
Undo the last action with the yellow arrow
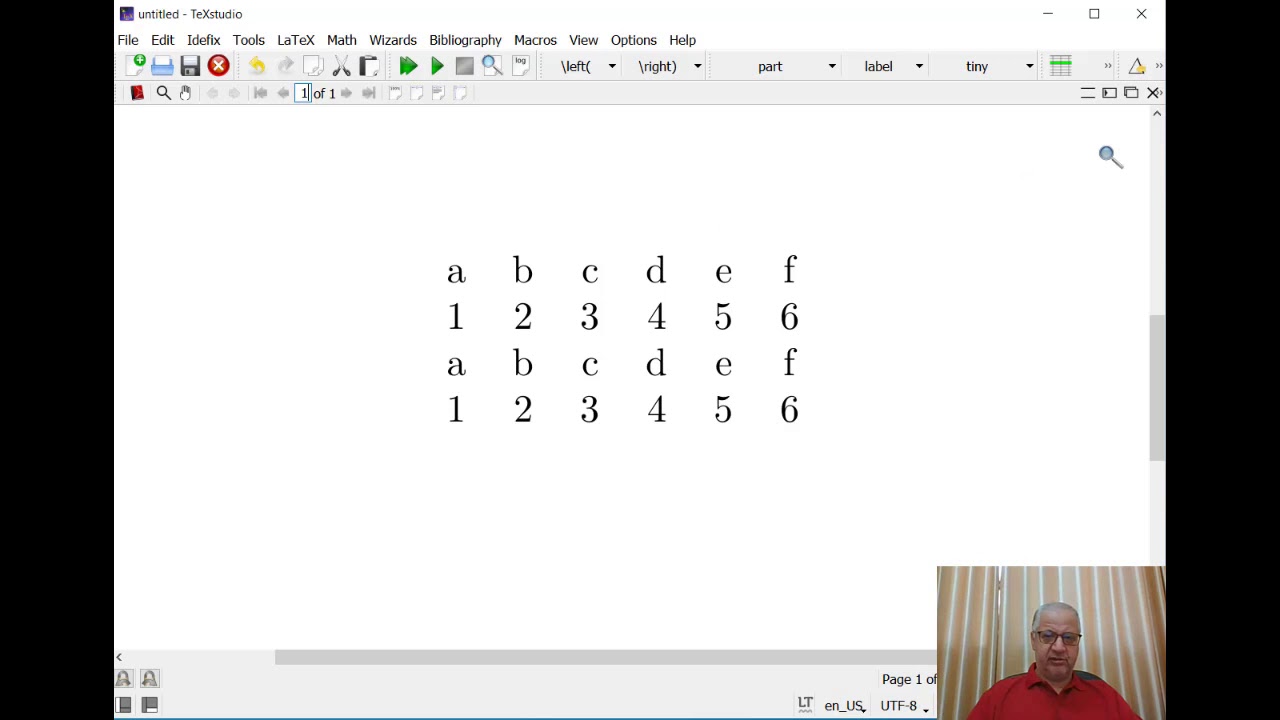[x=257, y=66]
